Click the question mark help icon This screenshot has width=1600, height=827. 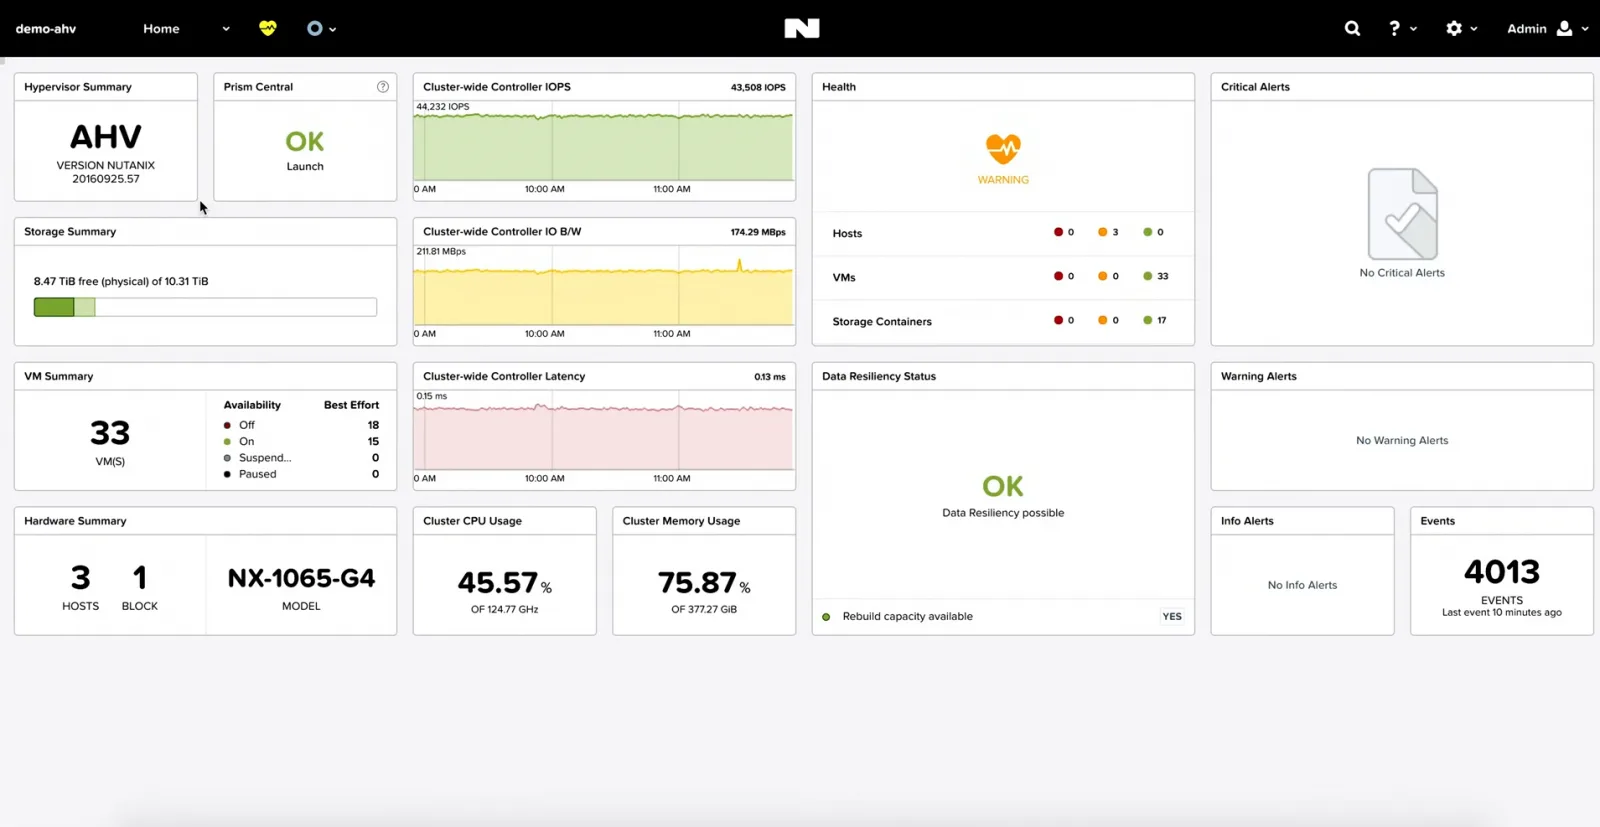[x=1395, y=28]
